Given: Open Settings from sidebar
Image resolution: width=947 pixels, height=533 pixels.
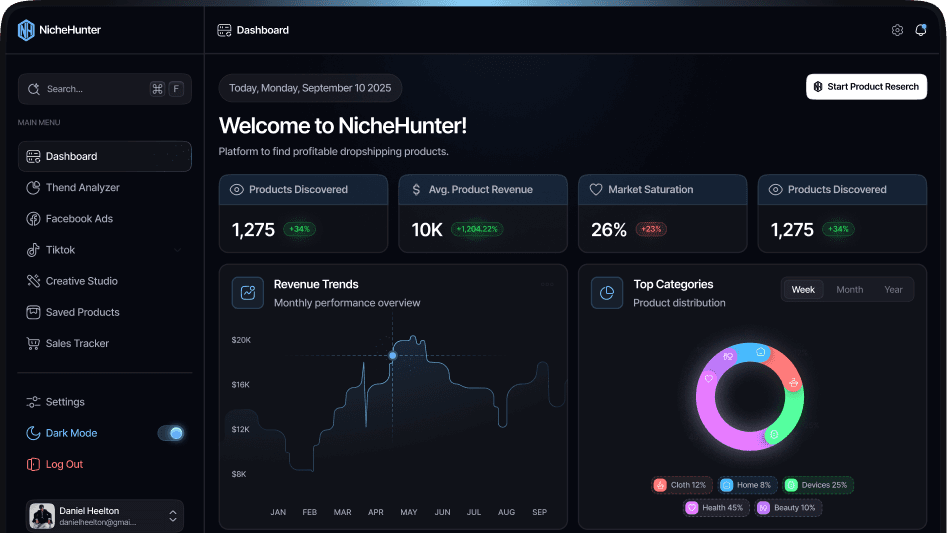Looking at the screenshot, I should point(104,402).
